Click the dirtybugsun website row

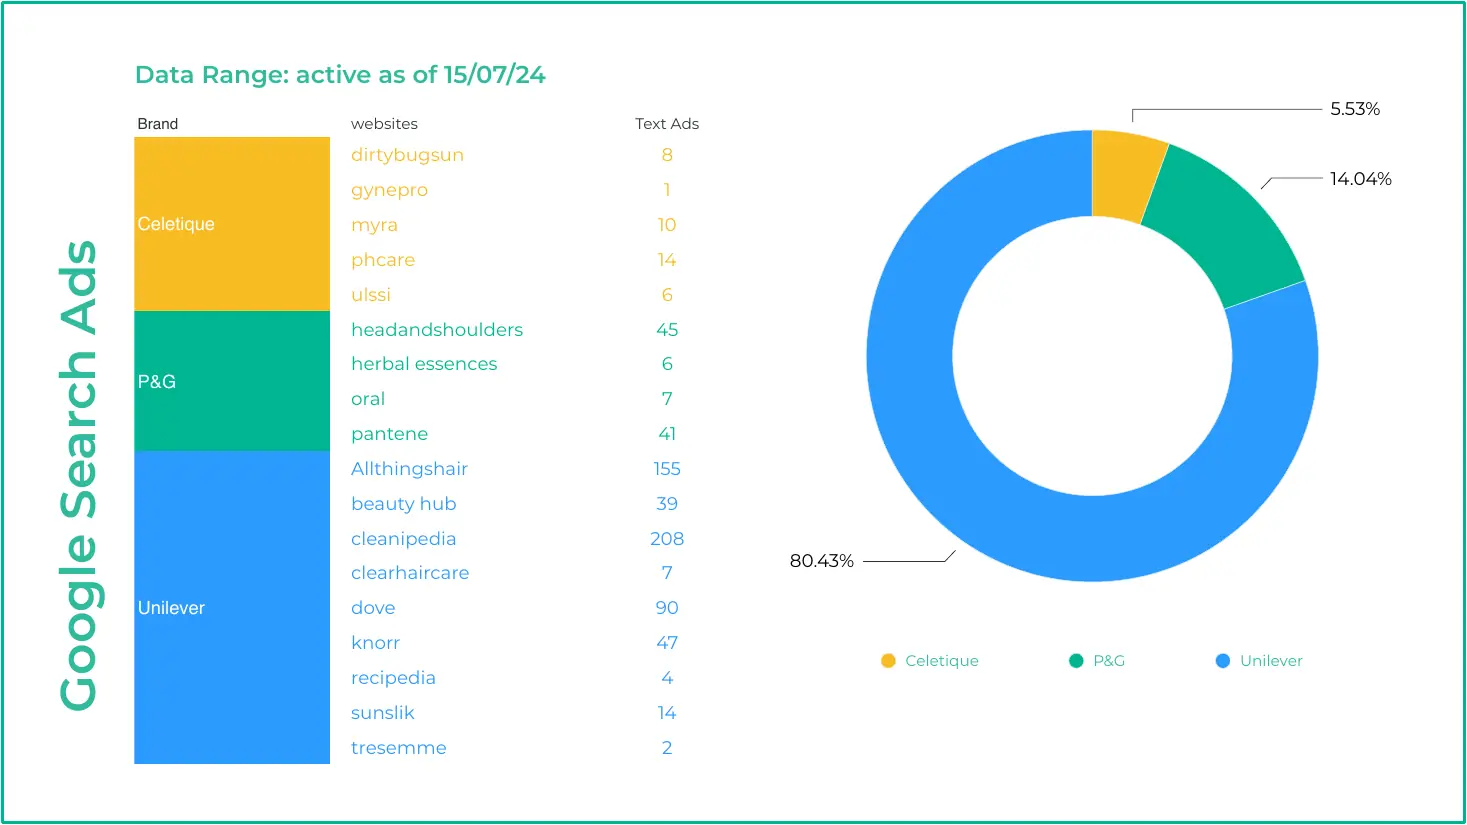click(x=408, y=155)
